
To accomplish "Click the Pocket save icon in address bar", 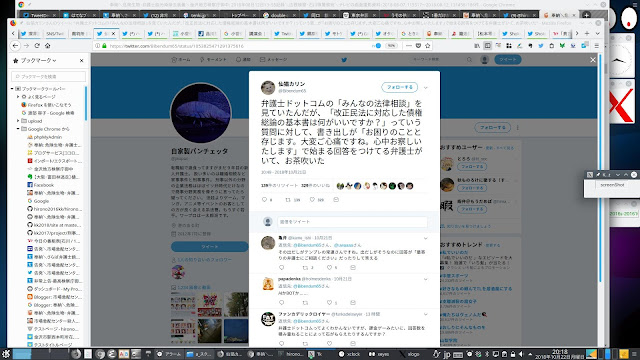I will pos(418,46).
